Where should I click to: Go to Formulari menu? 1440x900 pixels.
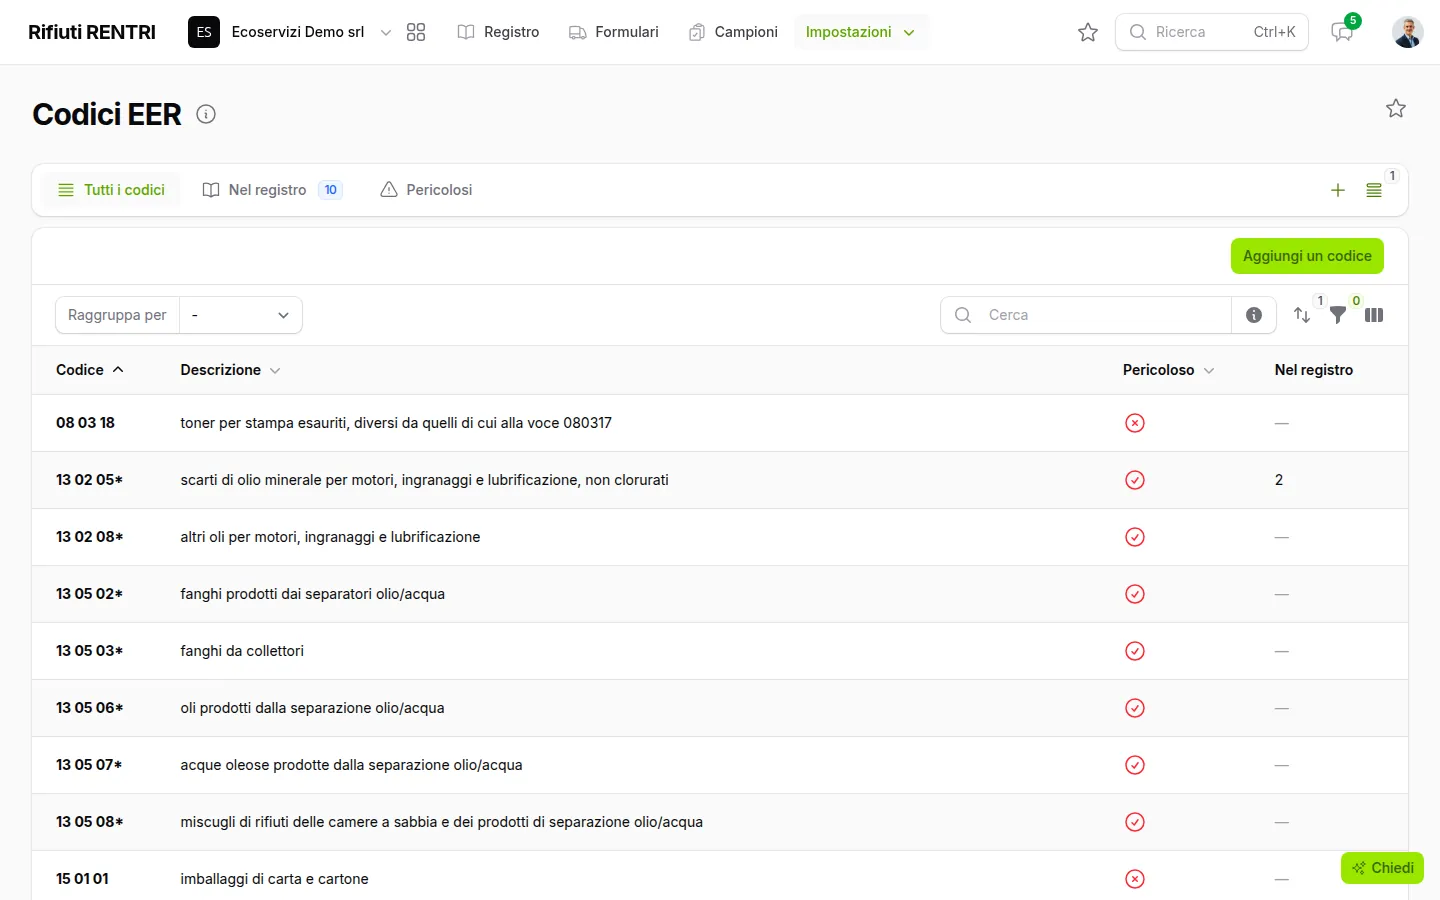[614, 32]
